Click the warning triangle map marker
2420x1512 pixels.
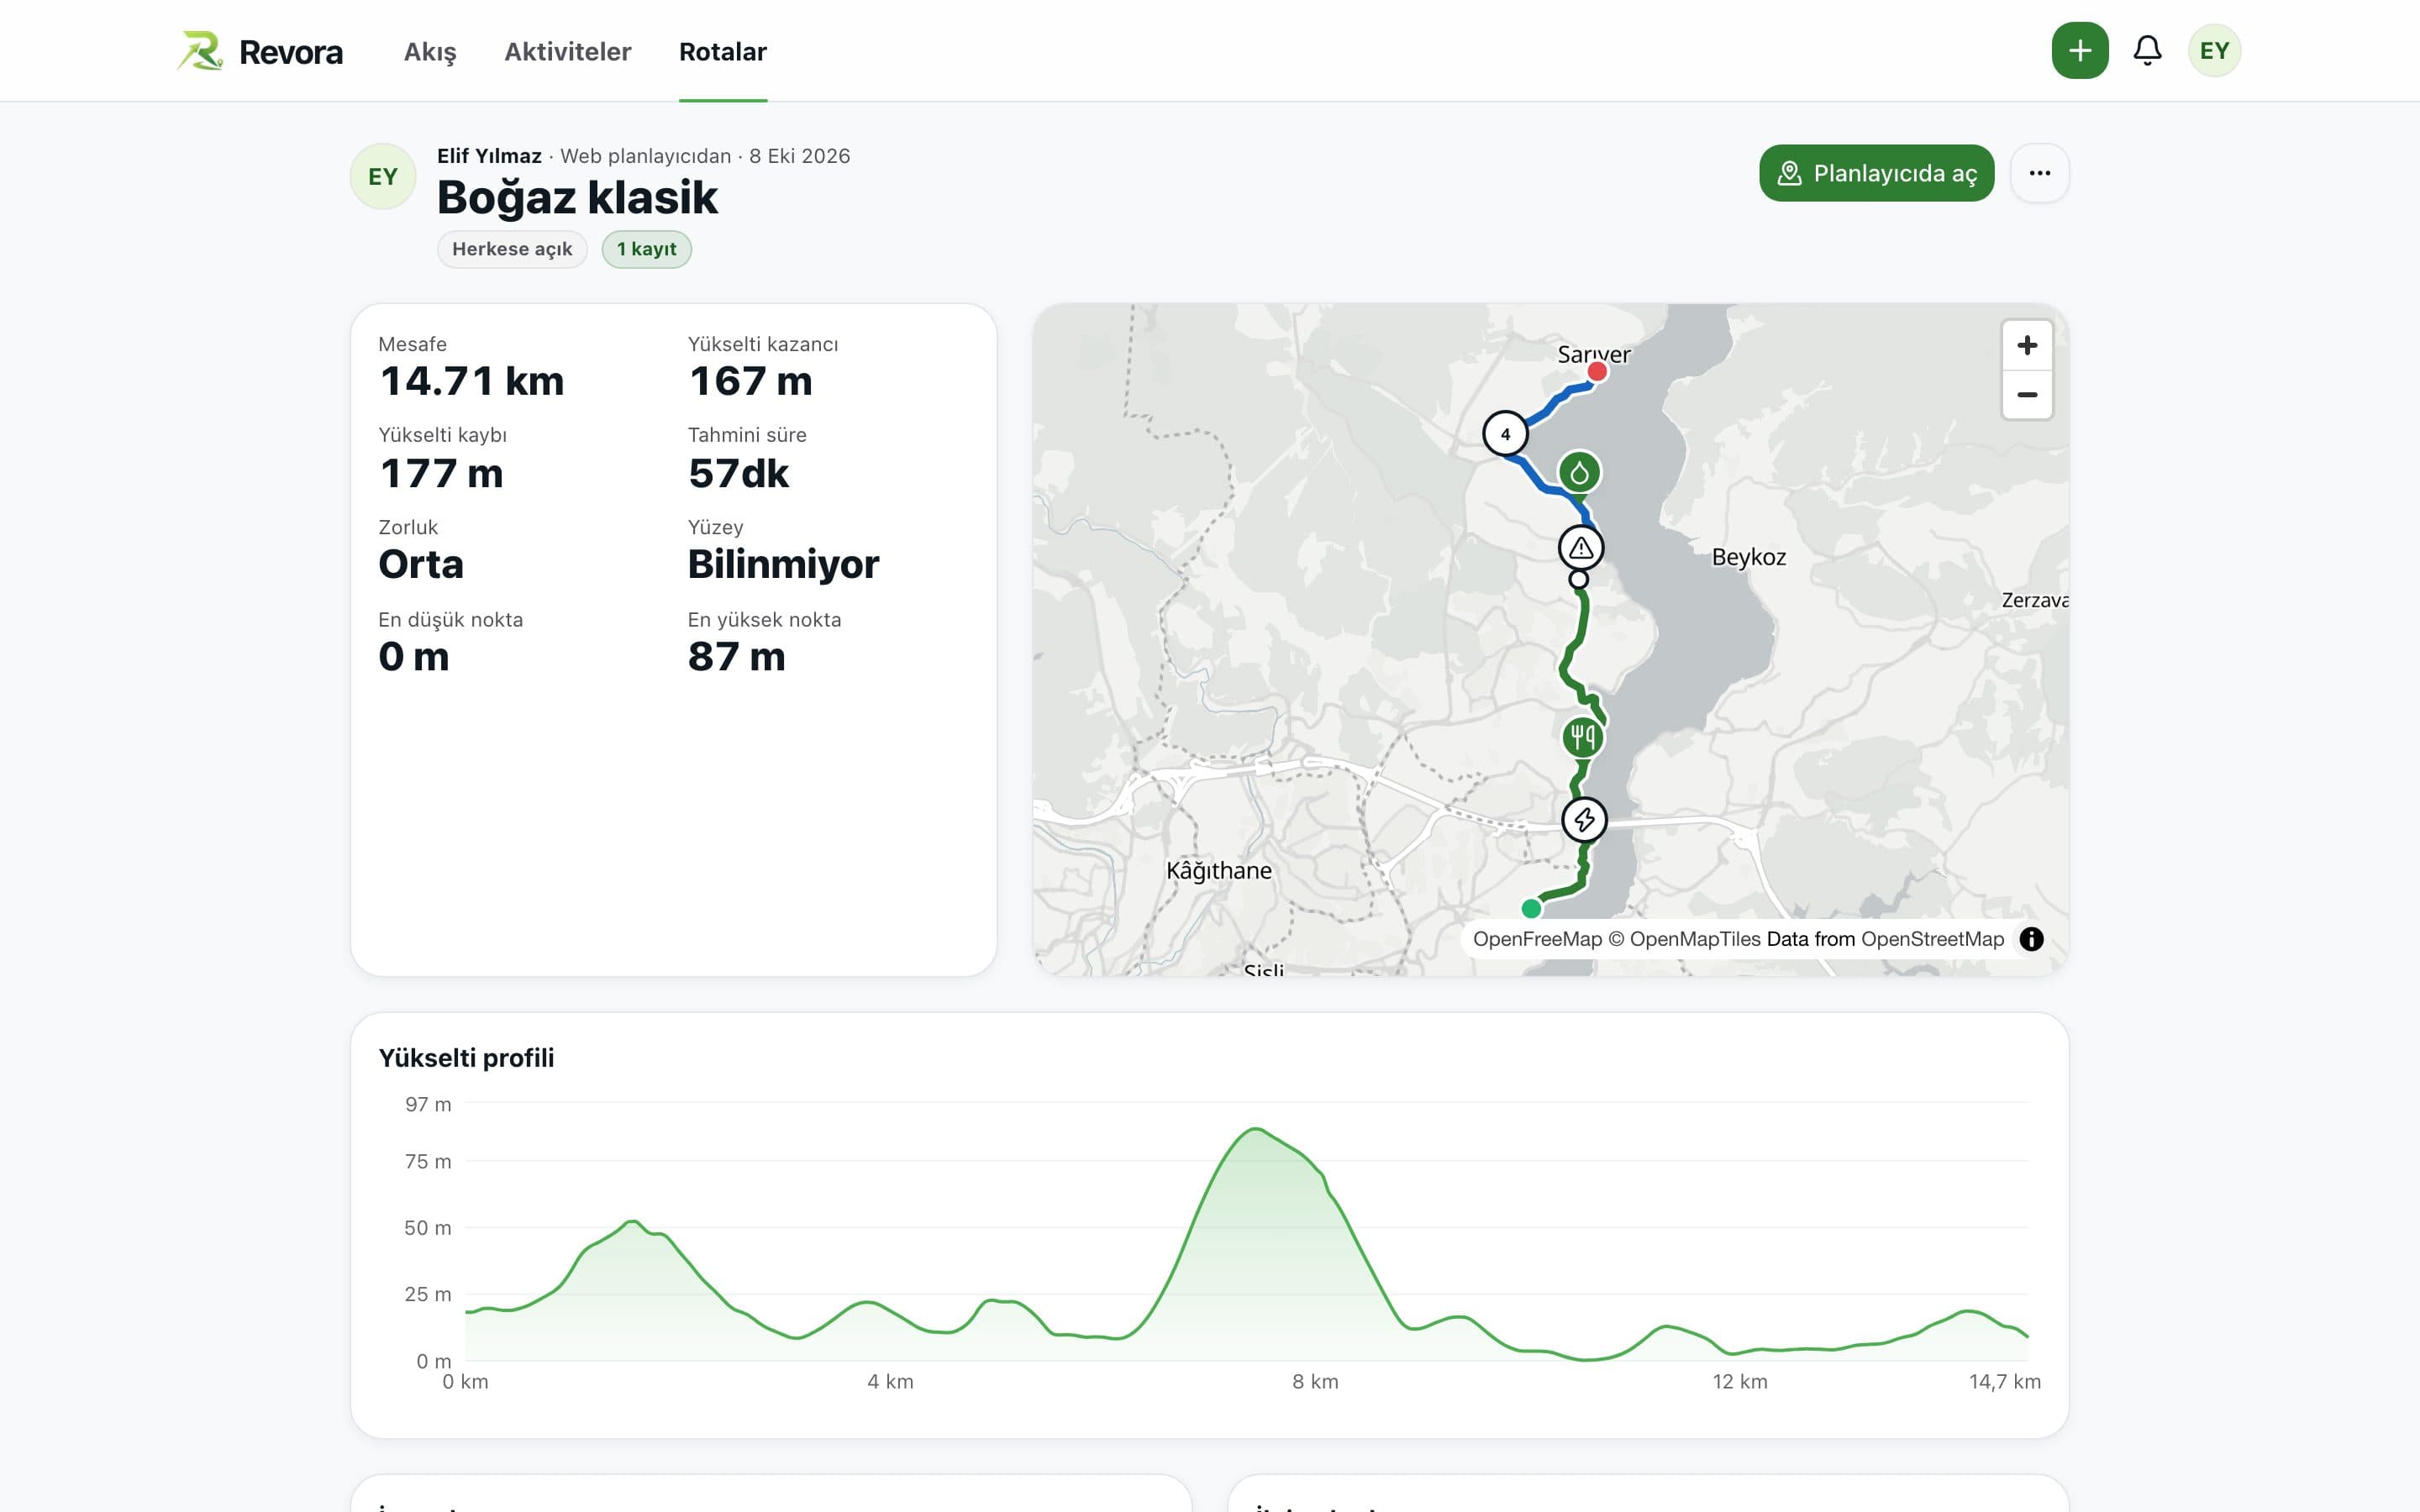tap(1581, 548)
